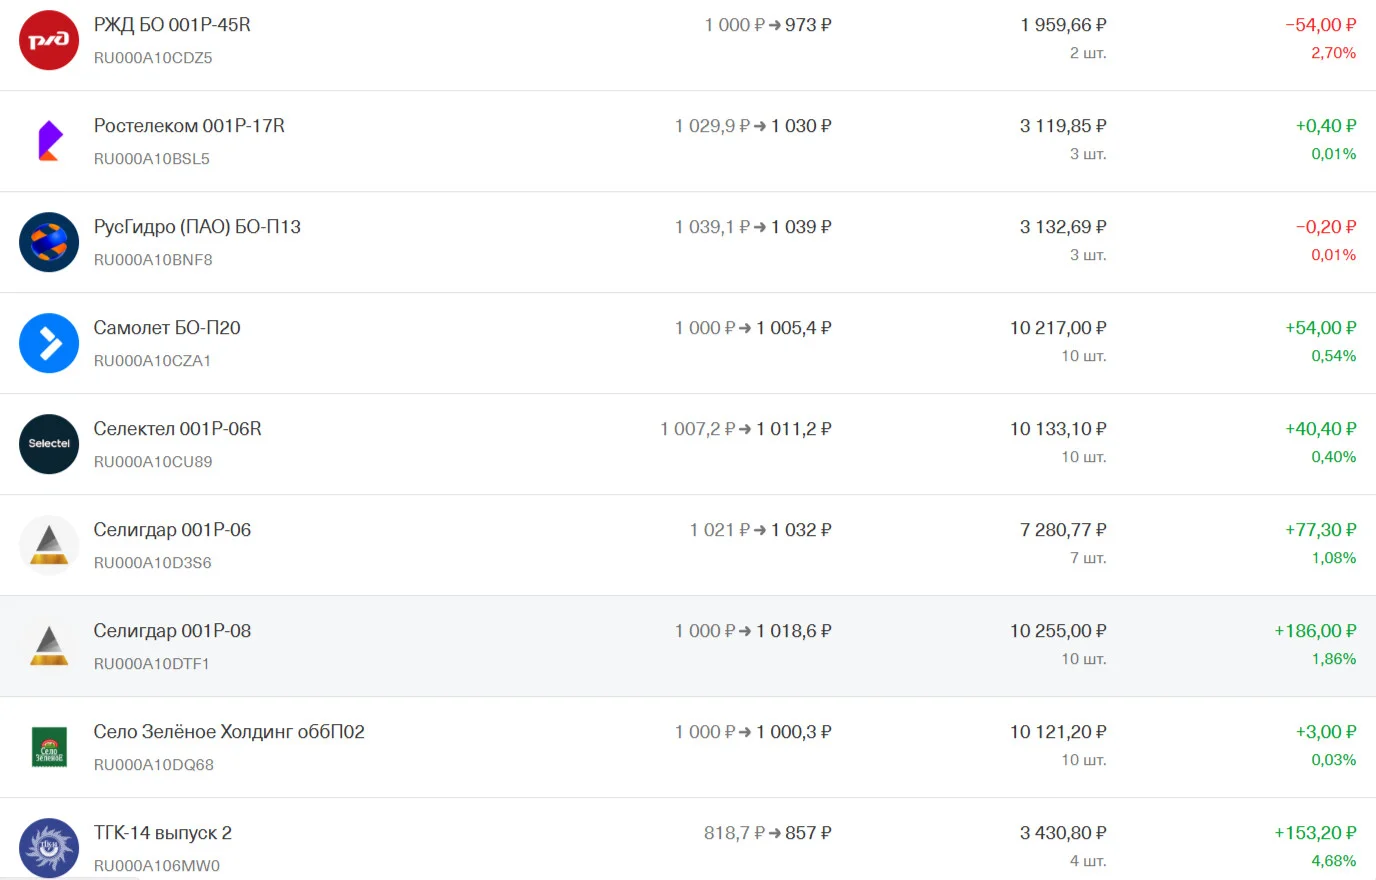Image resolution: width=1376 pixels, height=880 pixels.
Task: Click the 10 255,00 ₽ Seligdar value
Action: tap(1058, 631)
